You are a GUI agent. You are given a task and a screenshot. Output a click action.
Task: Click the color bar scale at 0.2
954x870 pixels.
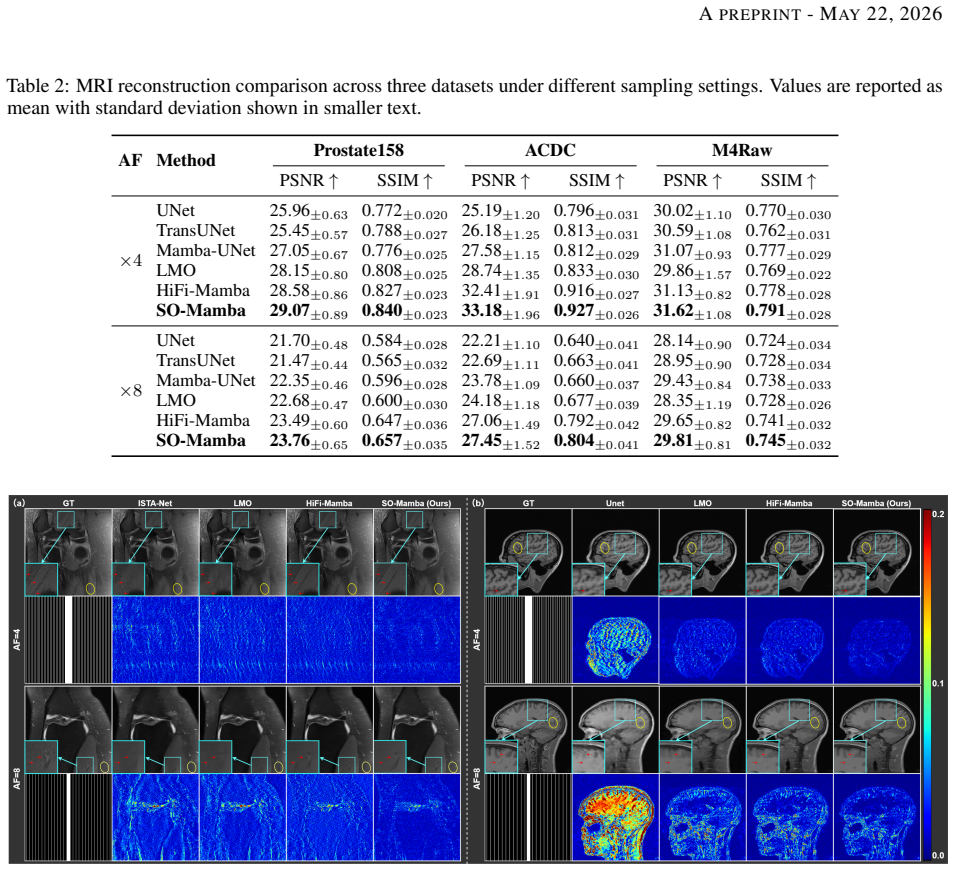click(938, 514)
